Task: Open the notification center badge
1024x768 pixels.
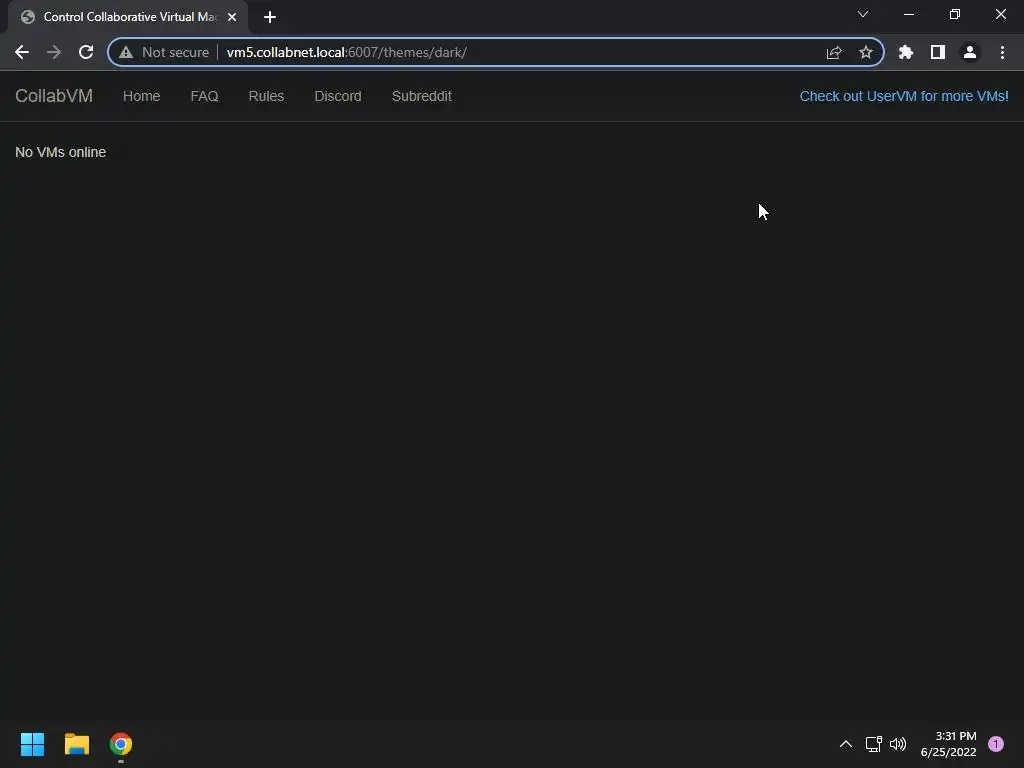Action: click(x=996, y=744)
